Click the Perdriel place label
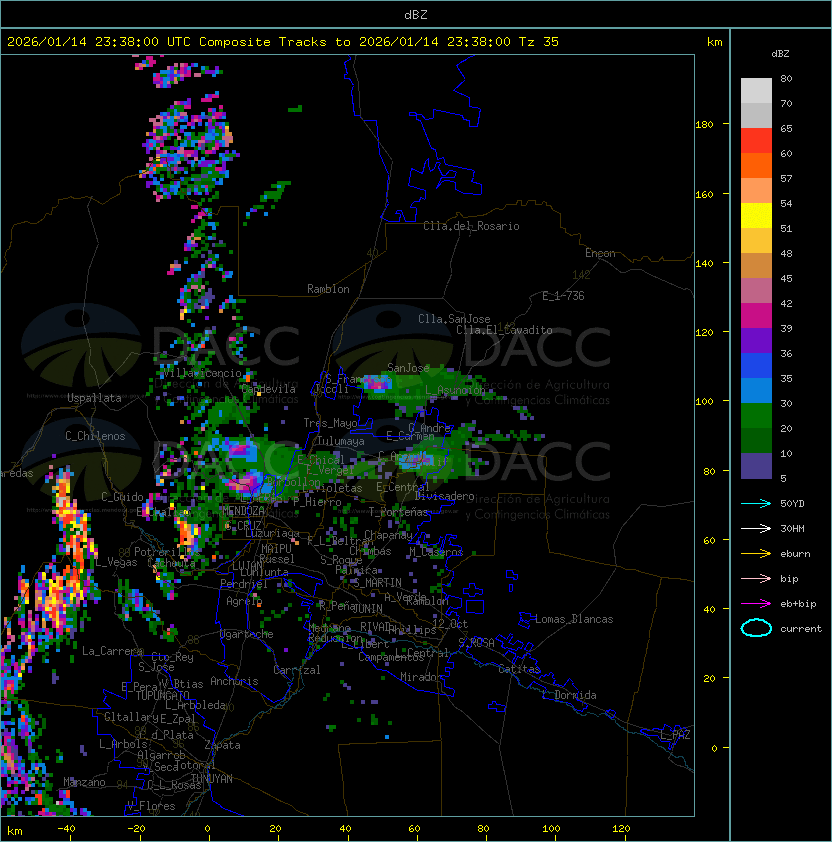 click(x=244, y=584)
